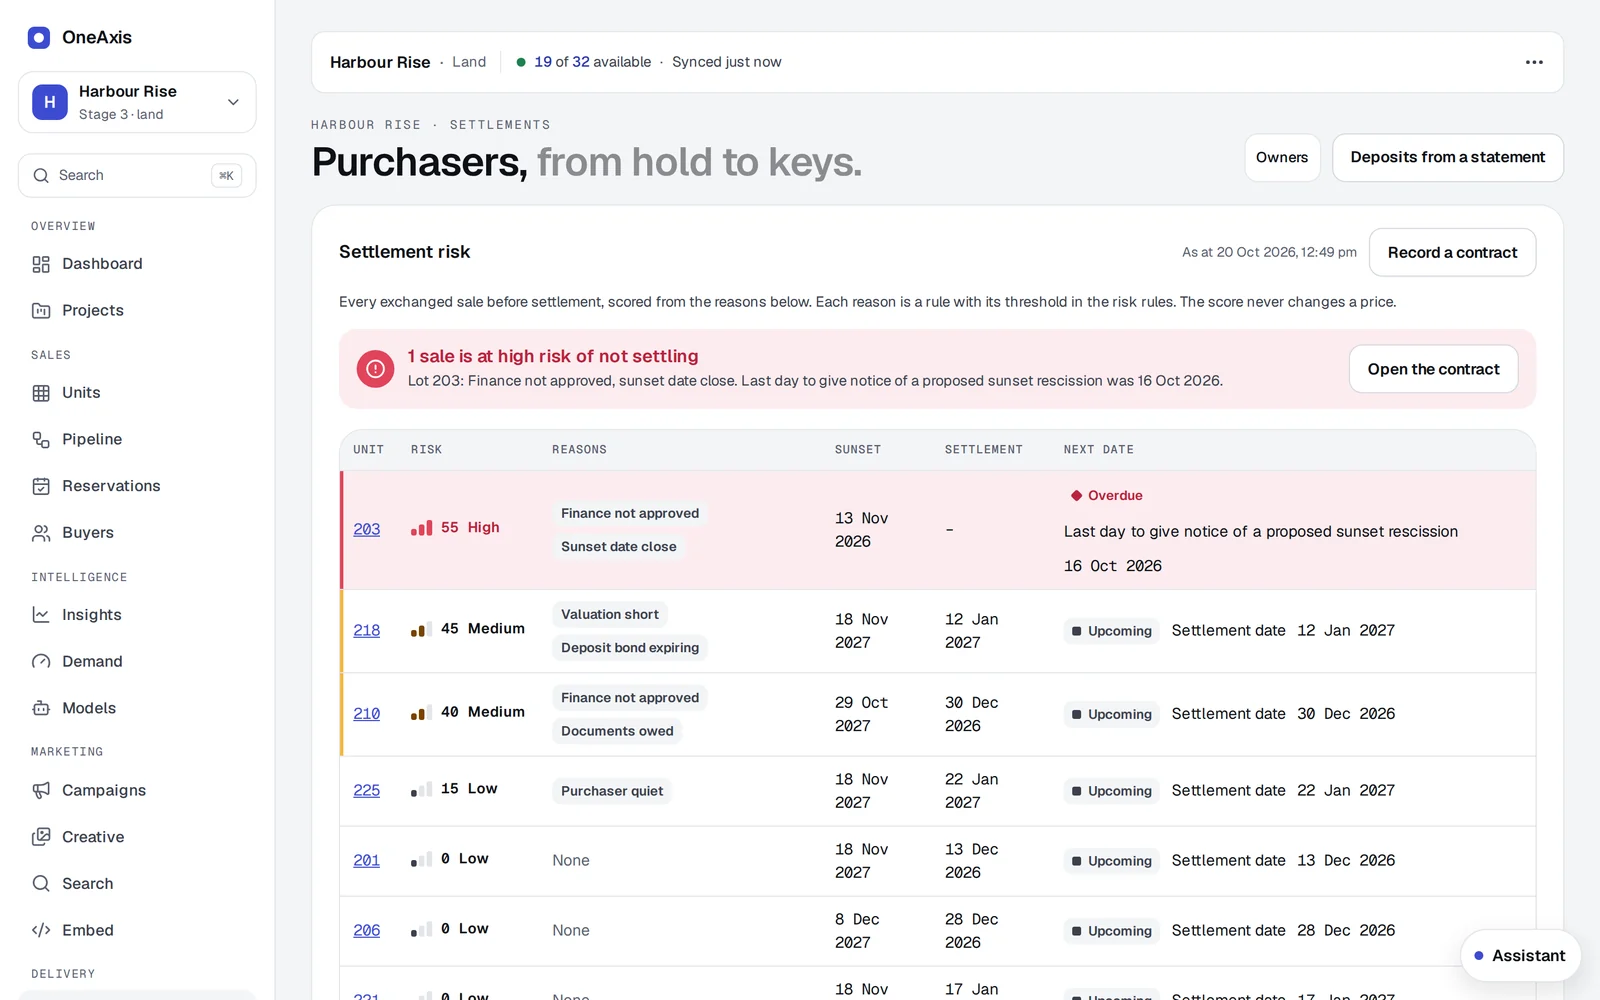Image resolution: width=1600 pixels, height=1000 pixels.
Task: Click Record a contract button
Action: 1452,253
